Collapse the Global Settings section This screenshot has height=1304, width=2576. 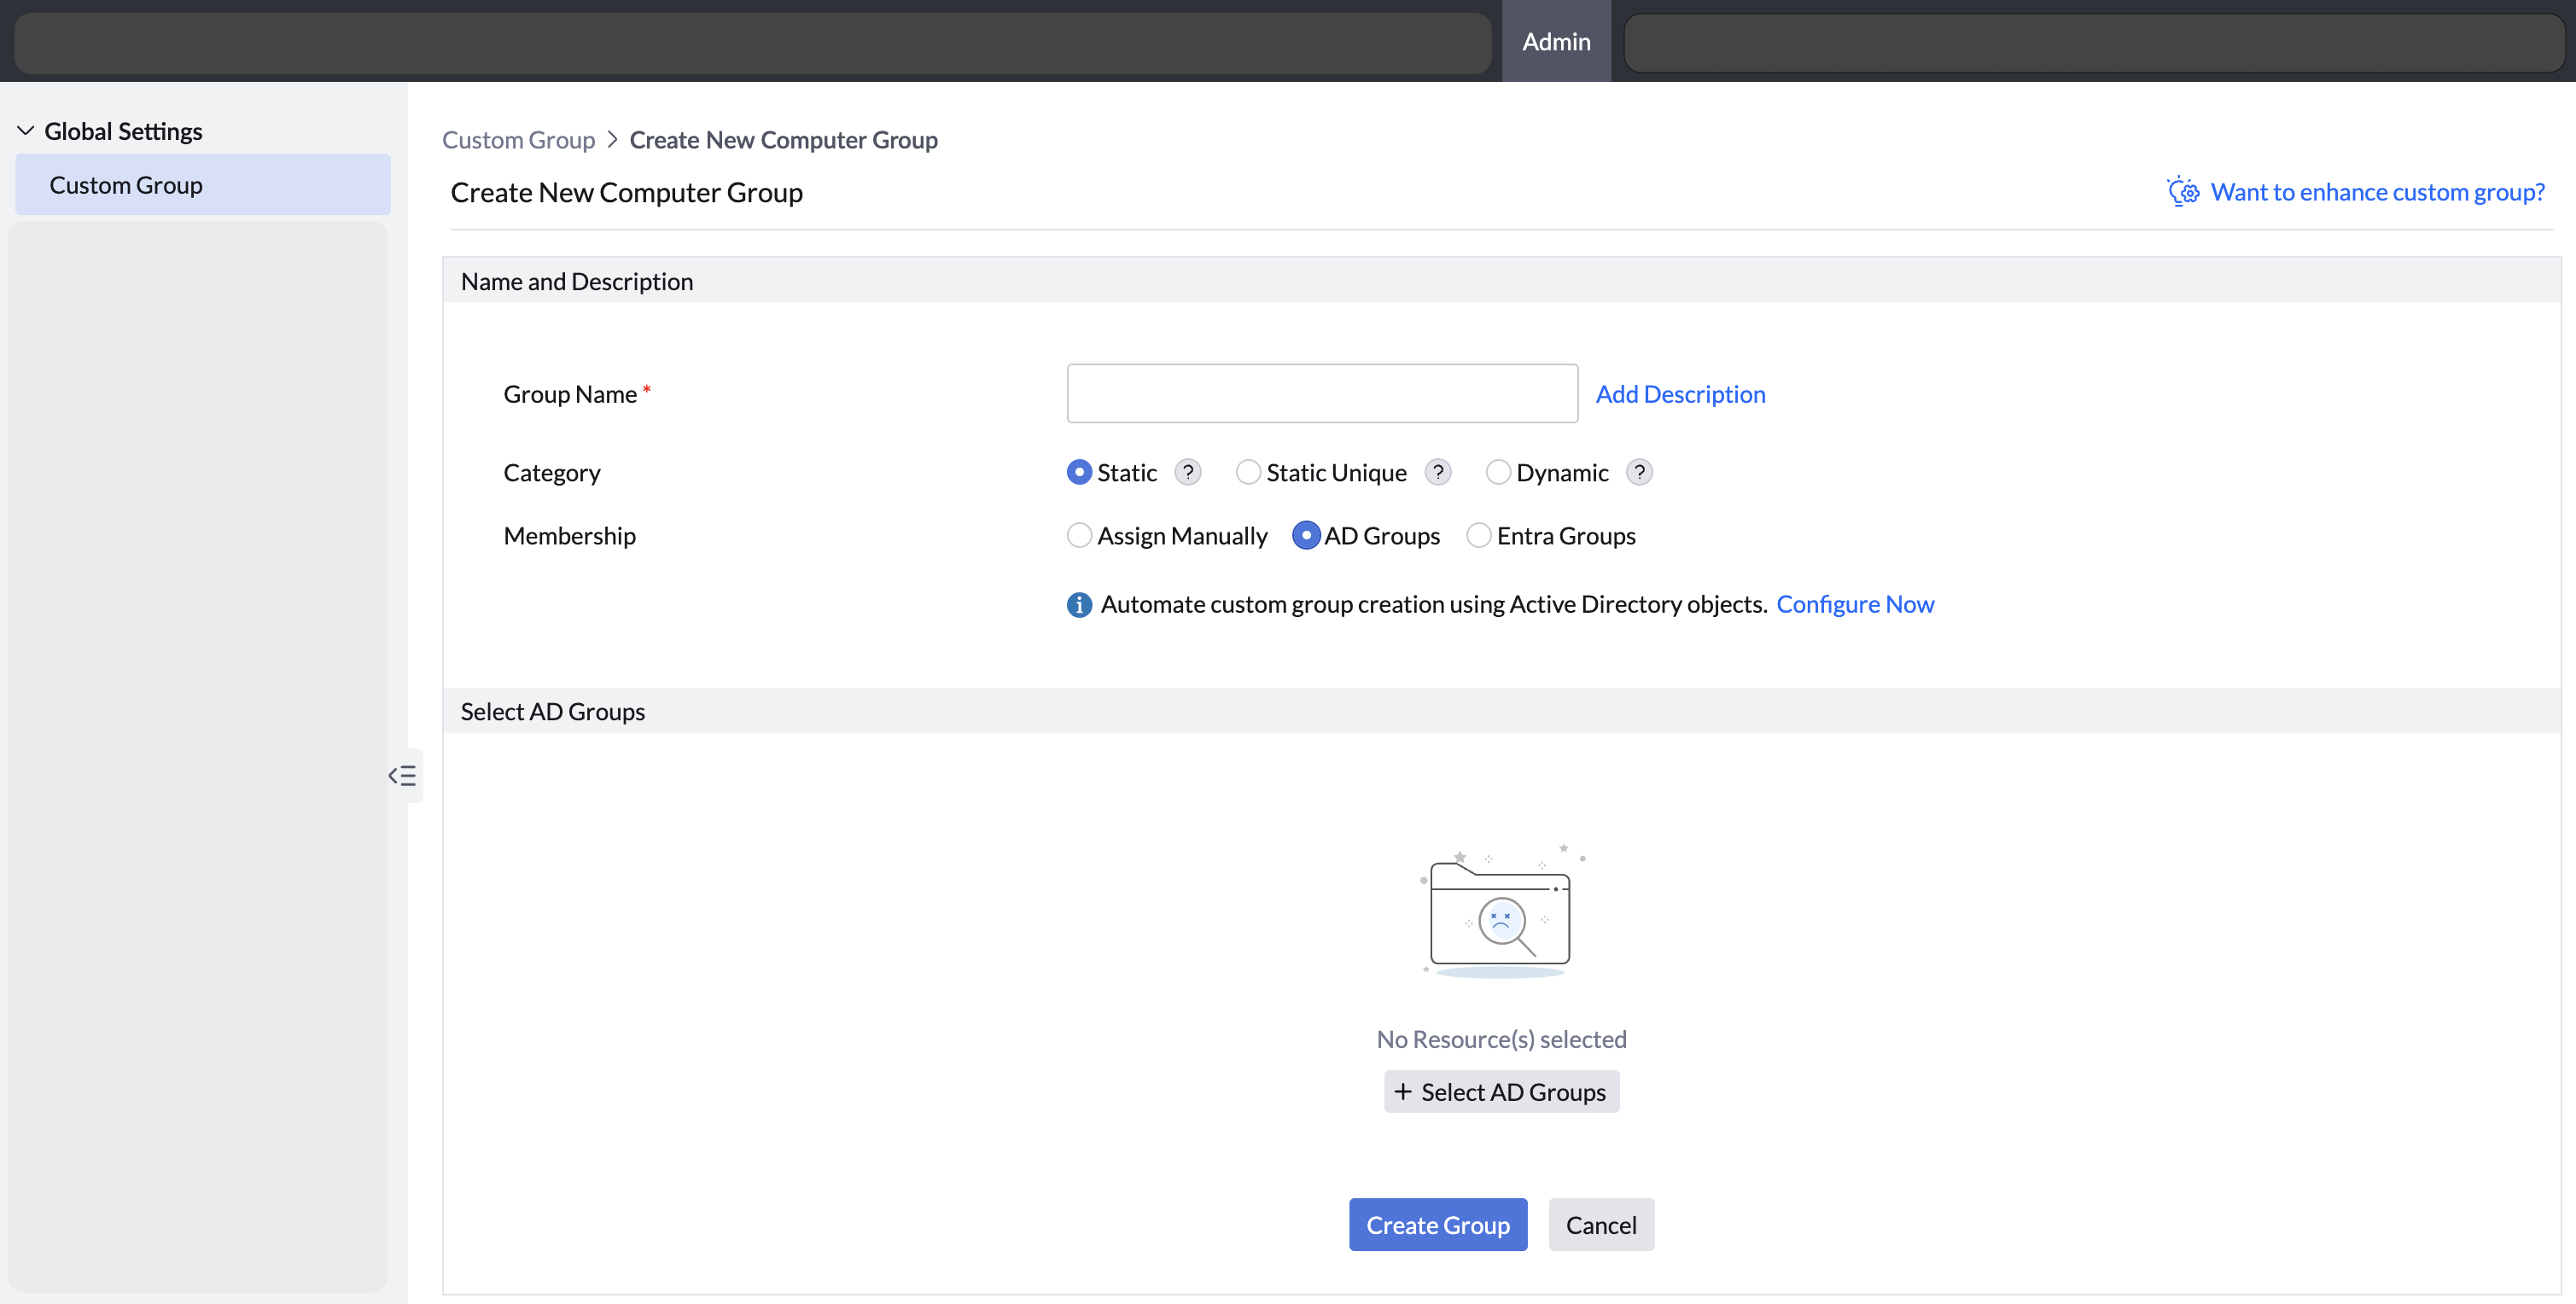pyautogui.click(x=26, y=131)
